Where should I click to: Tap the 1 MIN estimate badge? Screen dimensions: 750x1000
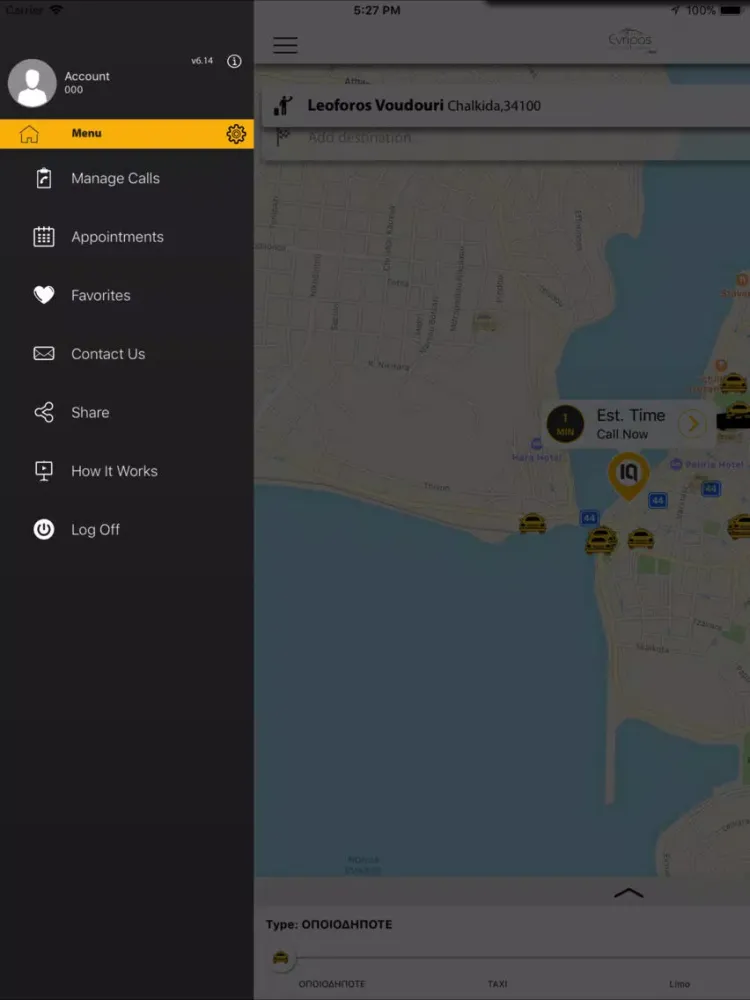coord(565,424)
